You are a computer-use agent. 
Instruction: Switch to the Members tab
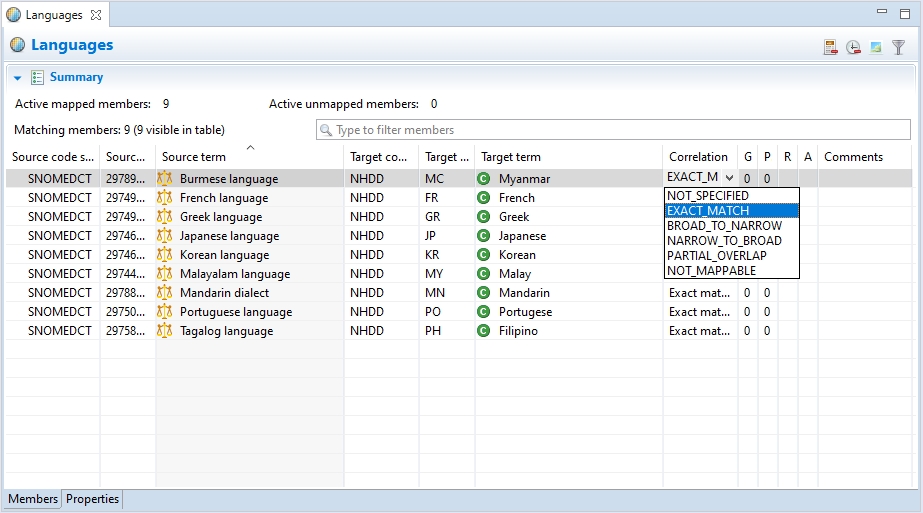coord(33,499)
